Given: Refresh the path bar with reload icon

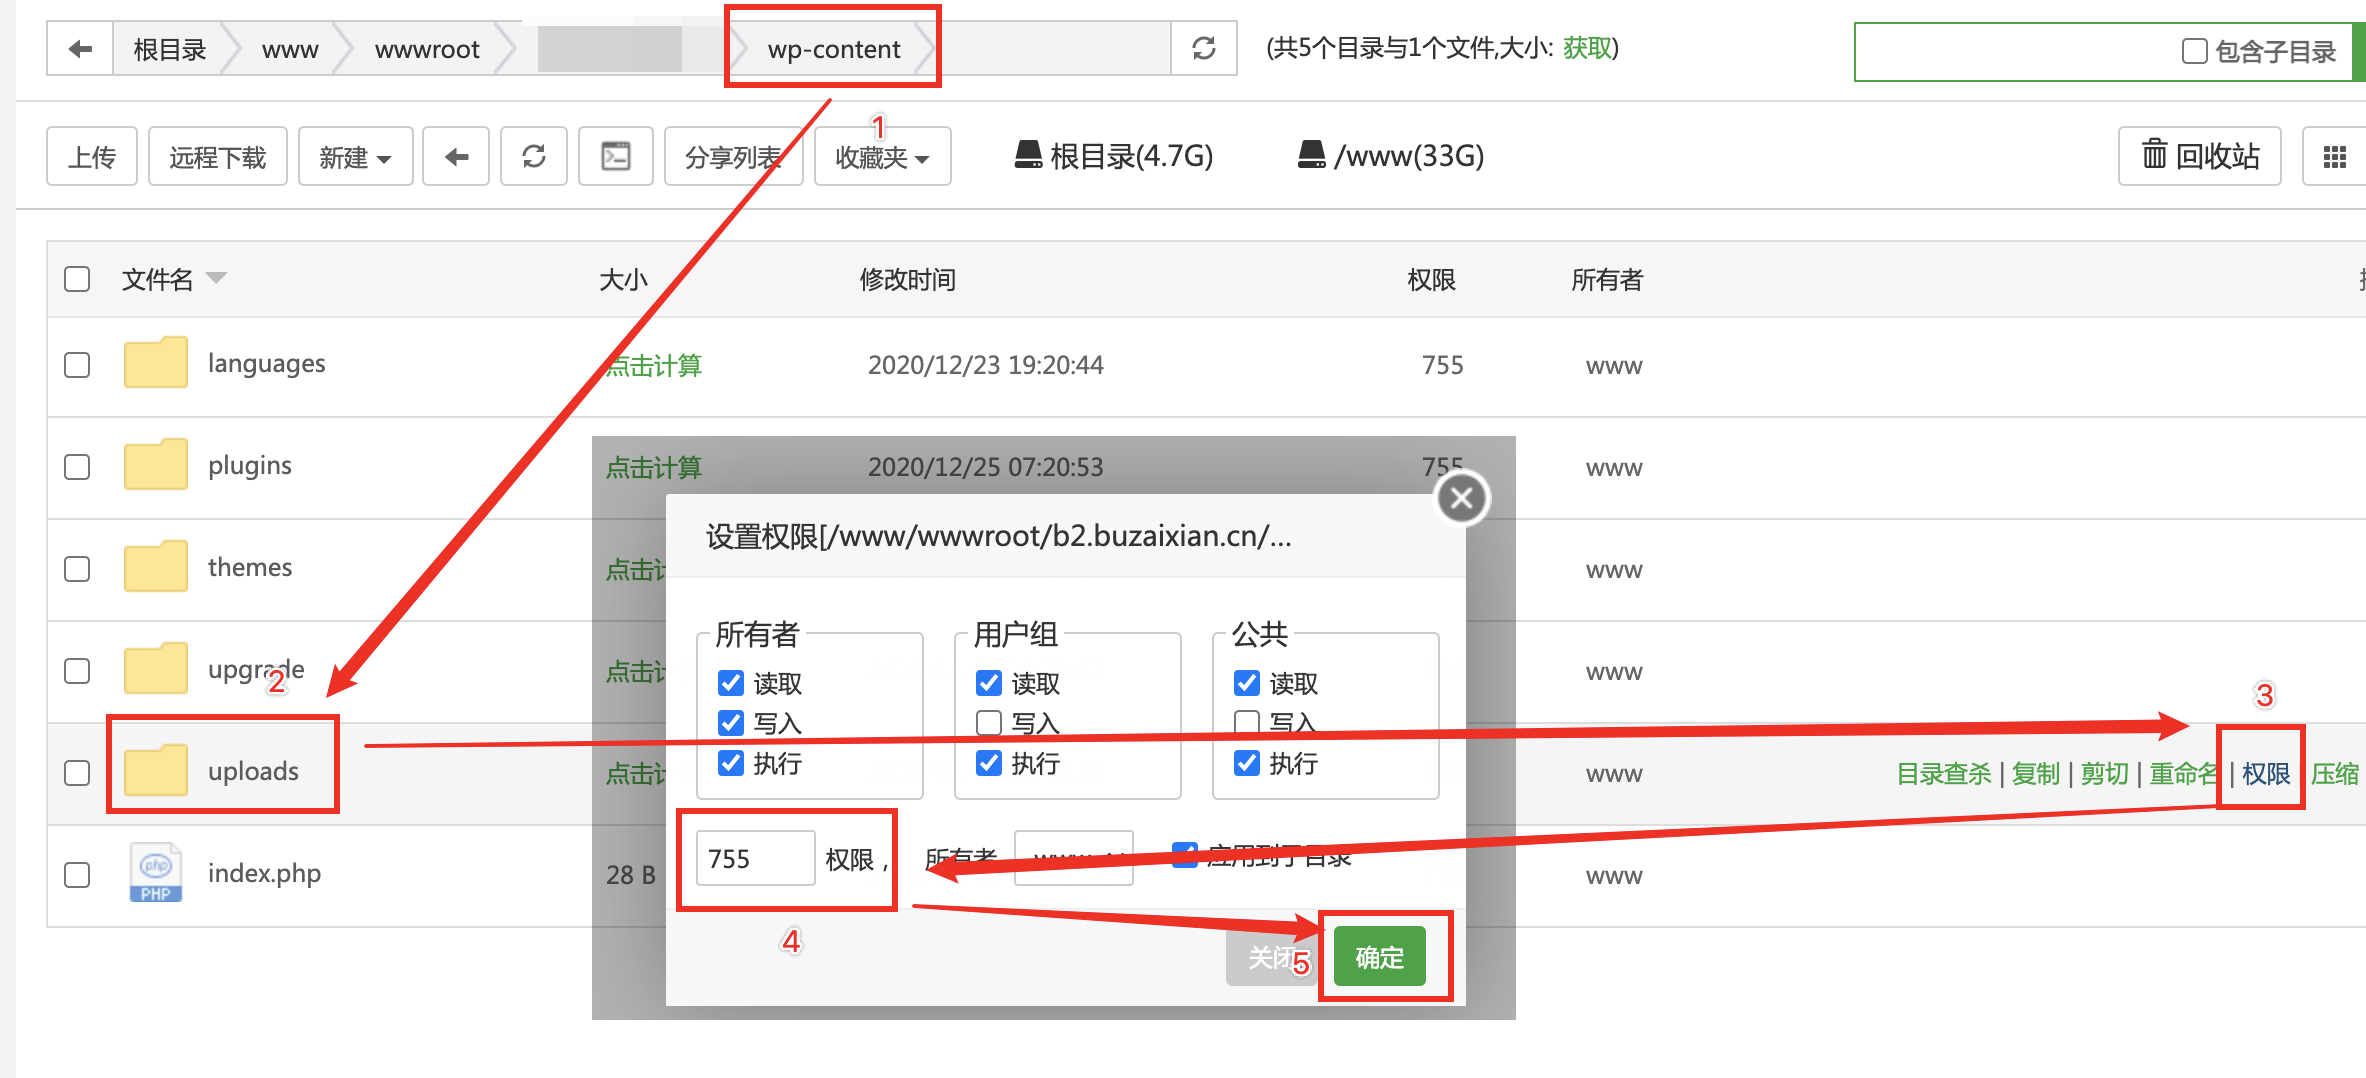Looking at the screenshot, I should 1204,48.
